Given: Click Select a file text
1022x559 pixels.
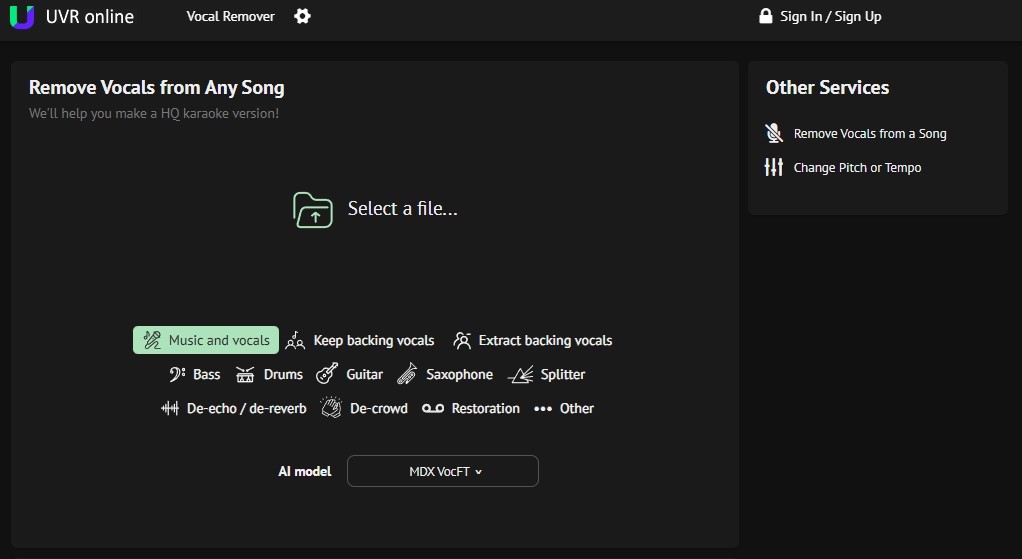Looking at the screenshot, I should (402, 209).
